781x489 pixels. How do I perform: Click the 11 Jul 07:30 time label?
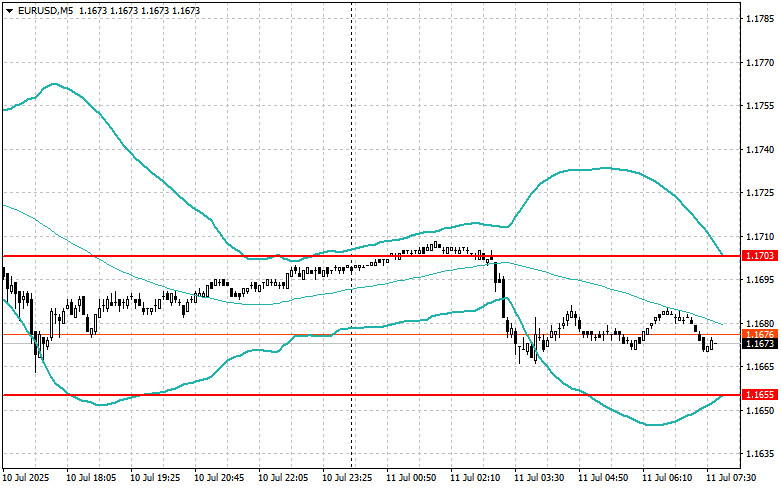coord(731,478)
